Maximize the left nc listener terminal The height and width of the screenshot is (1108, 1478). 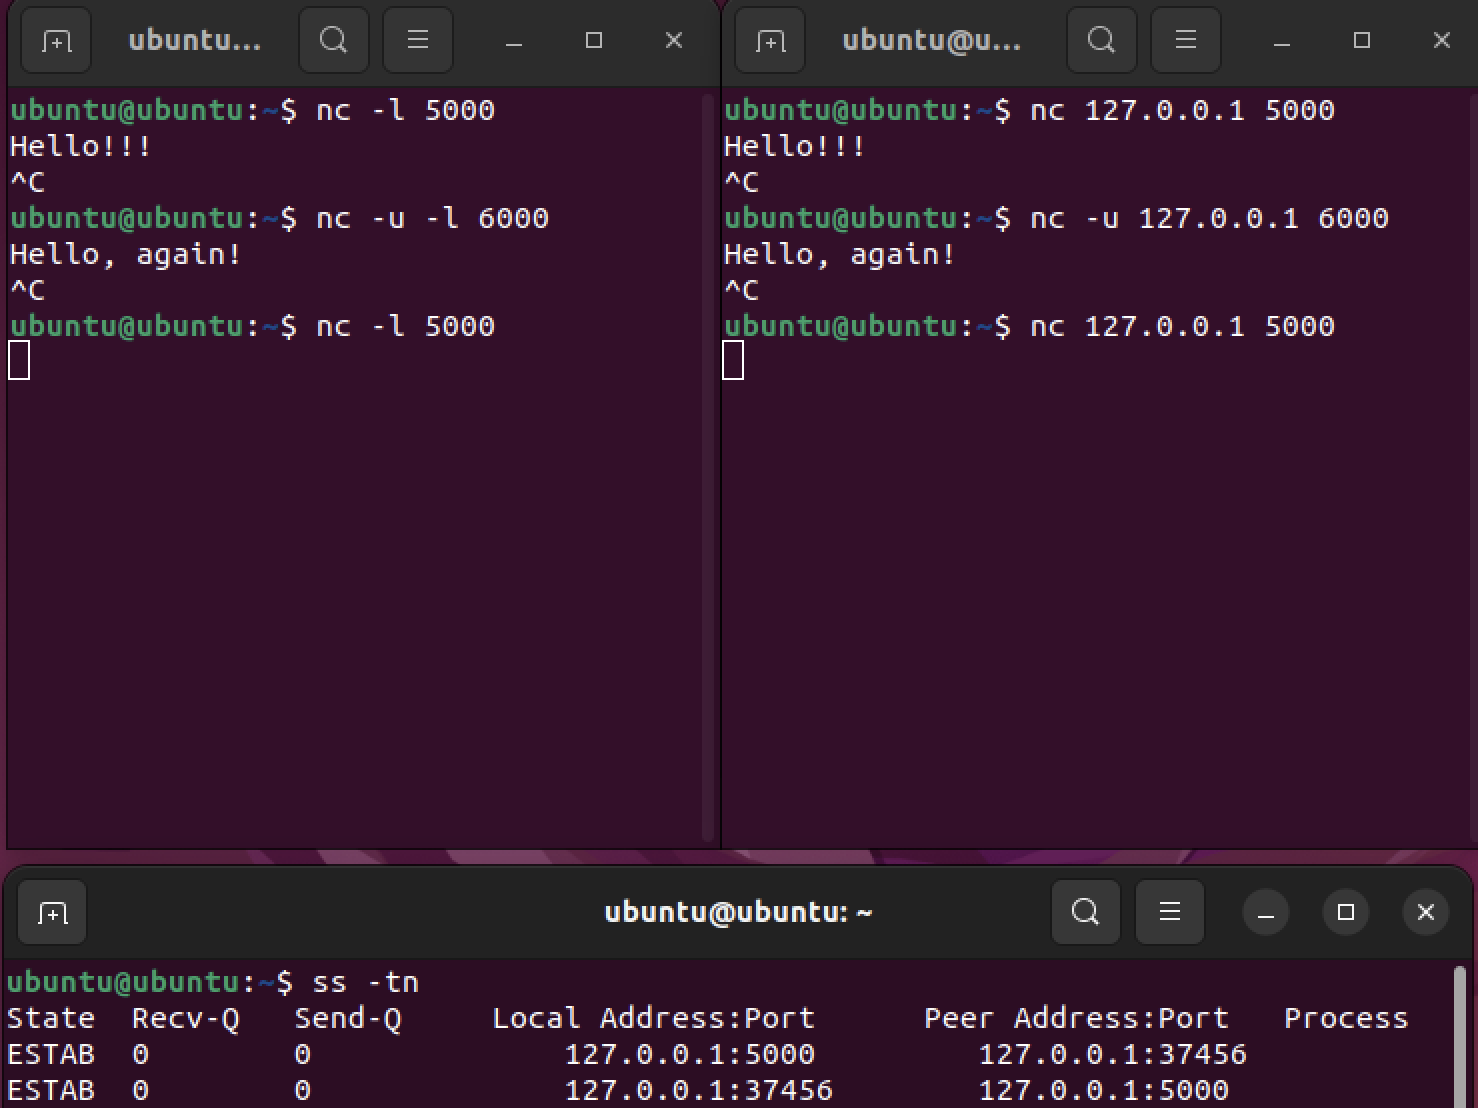594,41
